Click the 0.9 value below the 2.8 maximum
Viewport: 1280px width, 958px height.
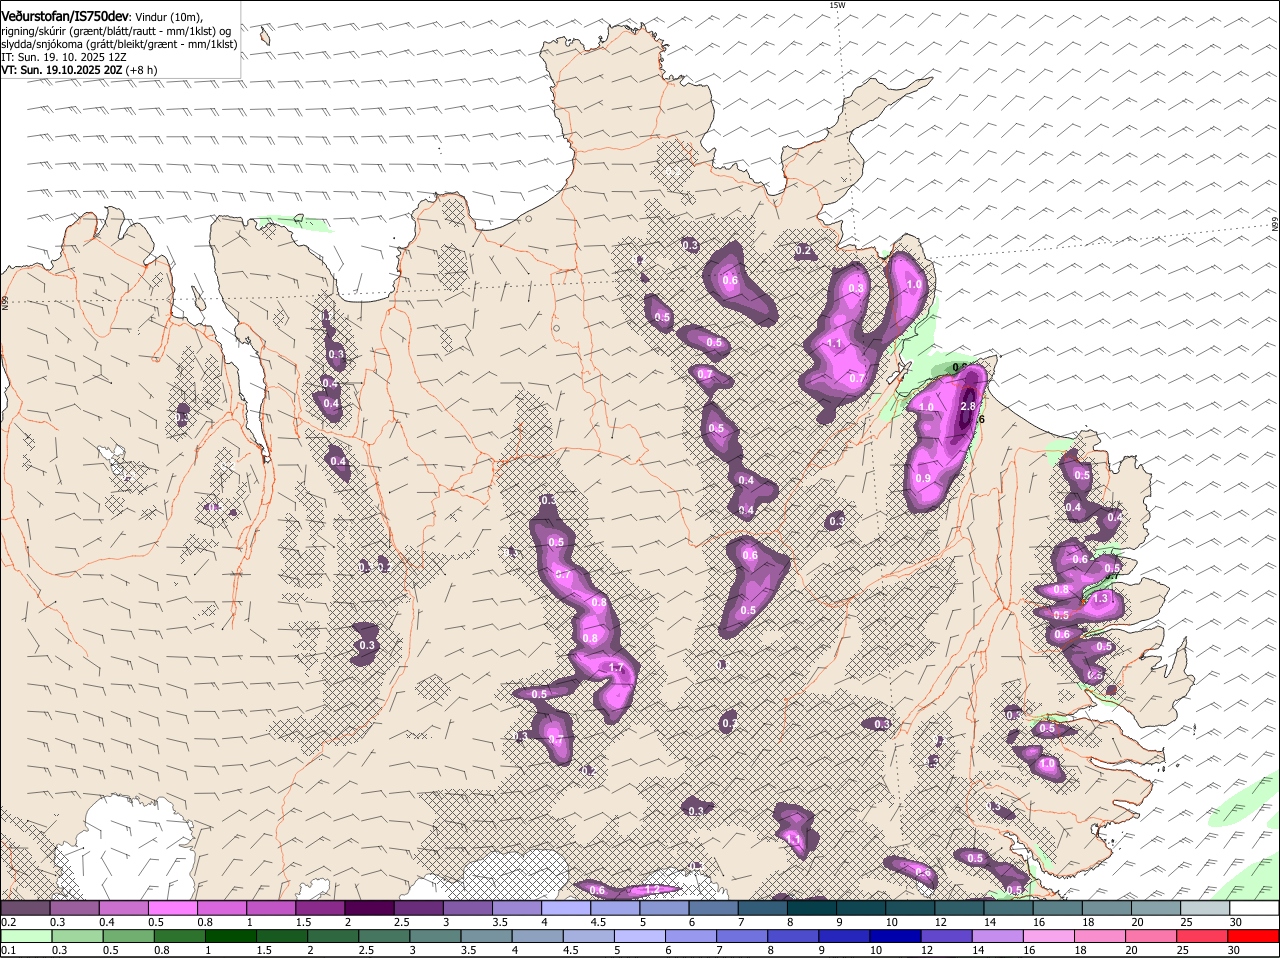pyautogui.click(x=923, y=478)
